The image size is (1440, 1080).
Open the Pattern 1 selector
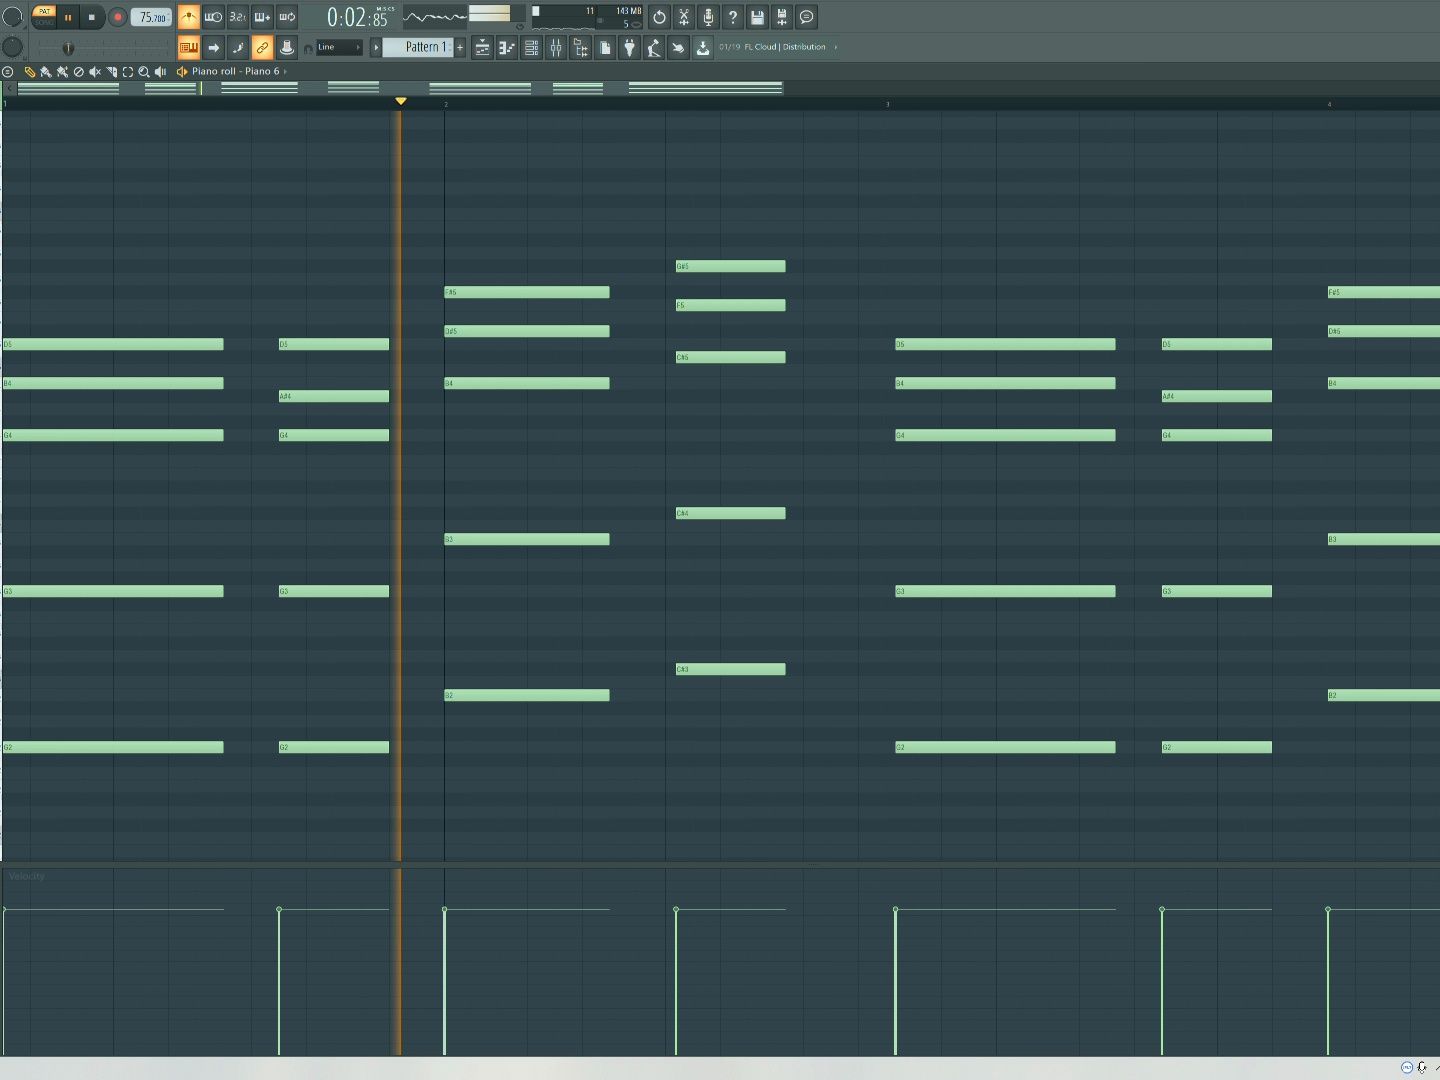click(419, 47)
